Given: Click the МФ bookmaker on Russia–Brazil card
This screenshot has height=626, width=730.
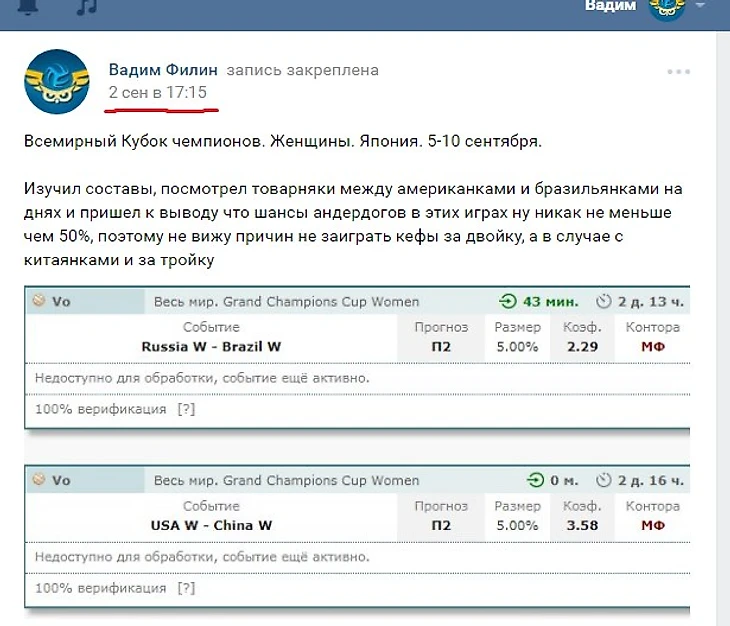Looking at the screenshot, I should click(x=652, y=346).
